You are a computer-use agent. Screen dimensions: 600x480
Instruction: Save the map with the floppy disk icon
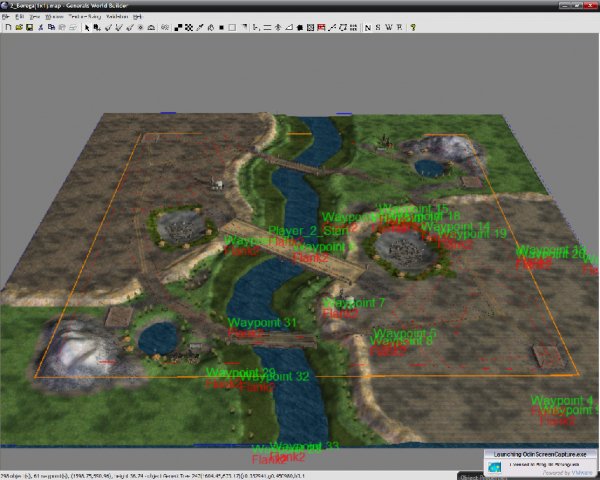pos(29,27)
